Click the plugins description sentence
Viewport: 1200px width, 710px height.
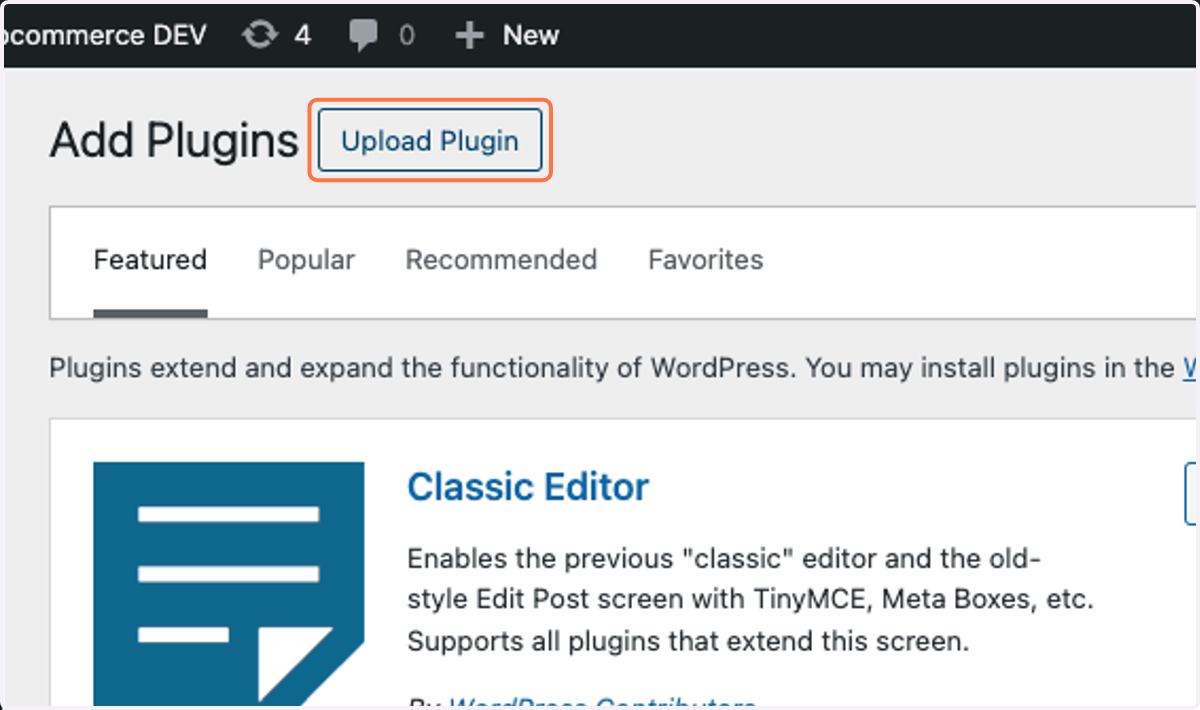(624, 368)
